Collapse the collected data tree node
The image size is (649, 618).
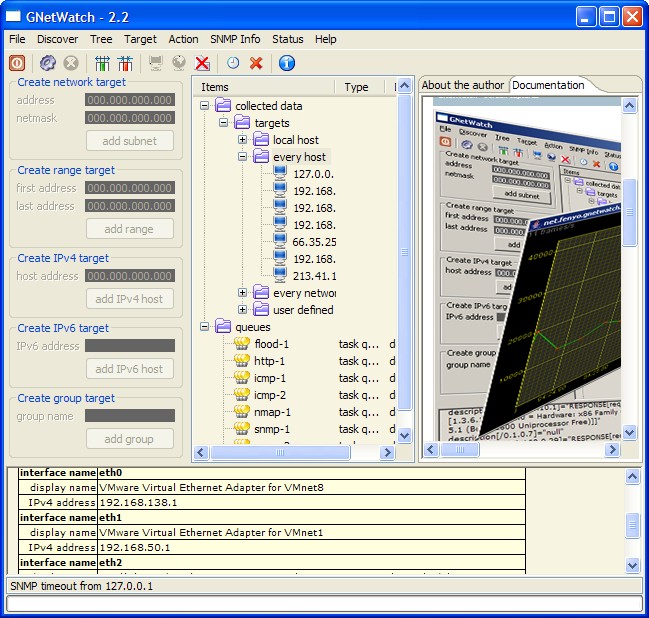[204, 106]
